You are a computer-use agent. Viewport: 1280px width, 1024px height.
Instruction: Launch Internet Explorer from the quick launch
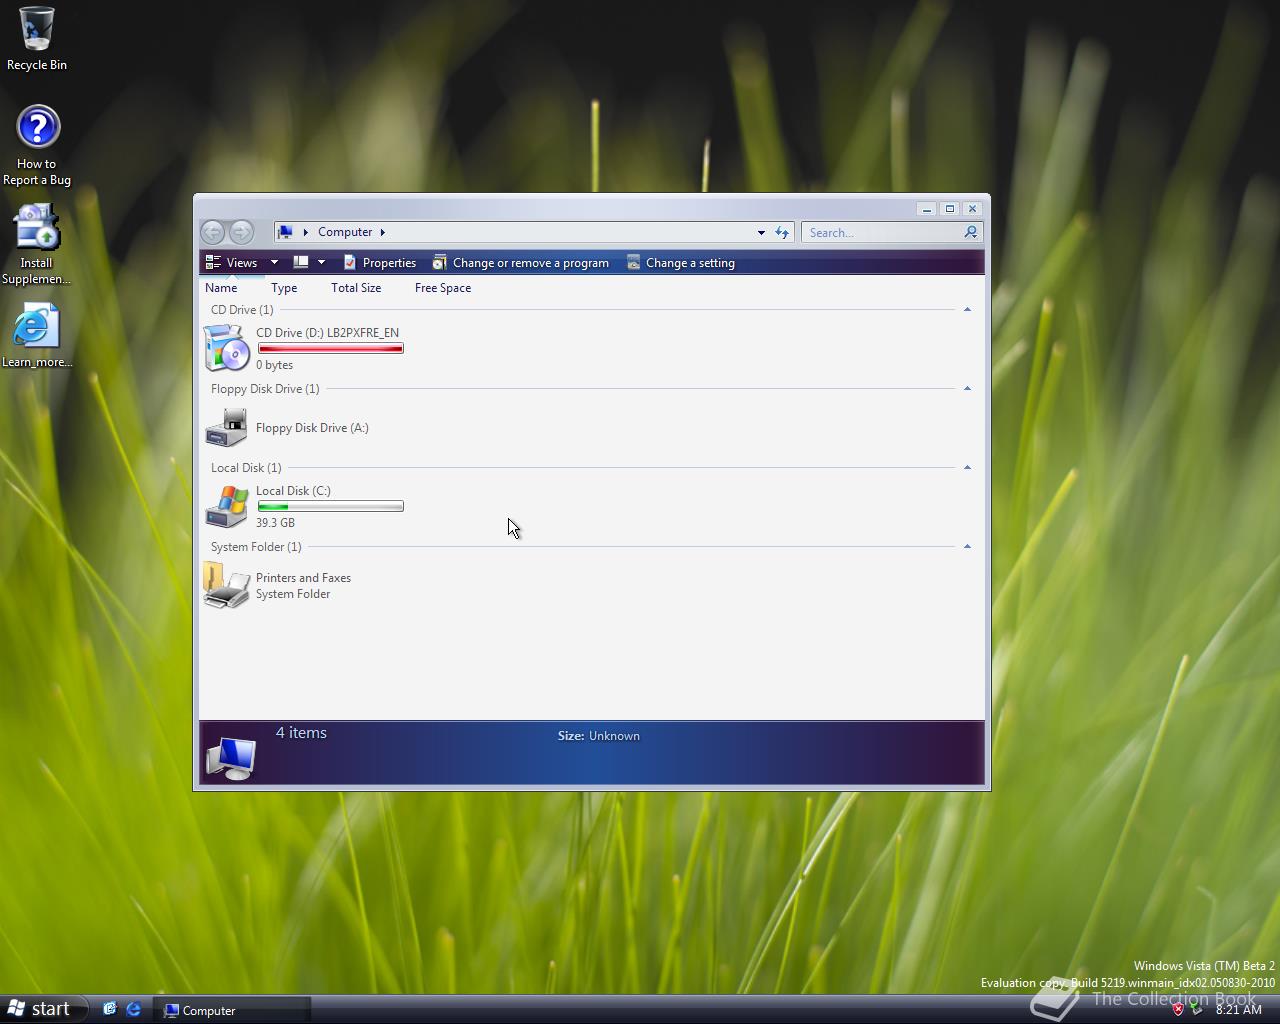click(133, 1010)
